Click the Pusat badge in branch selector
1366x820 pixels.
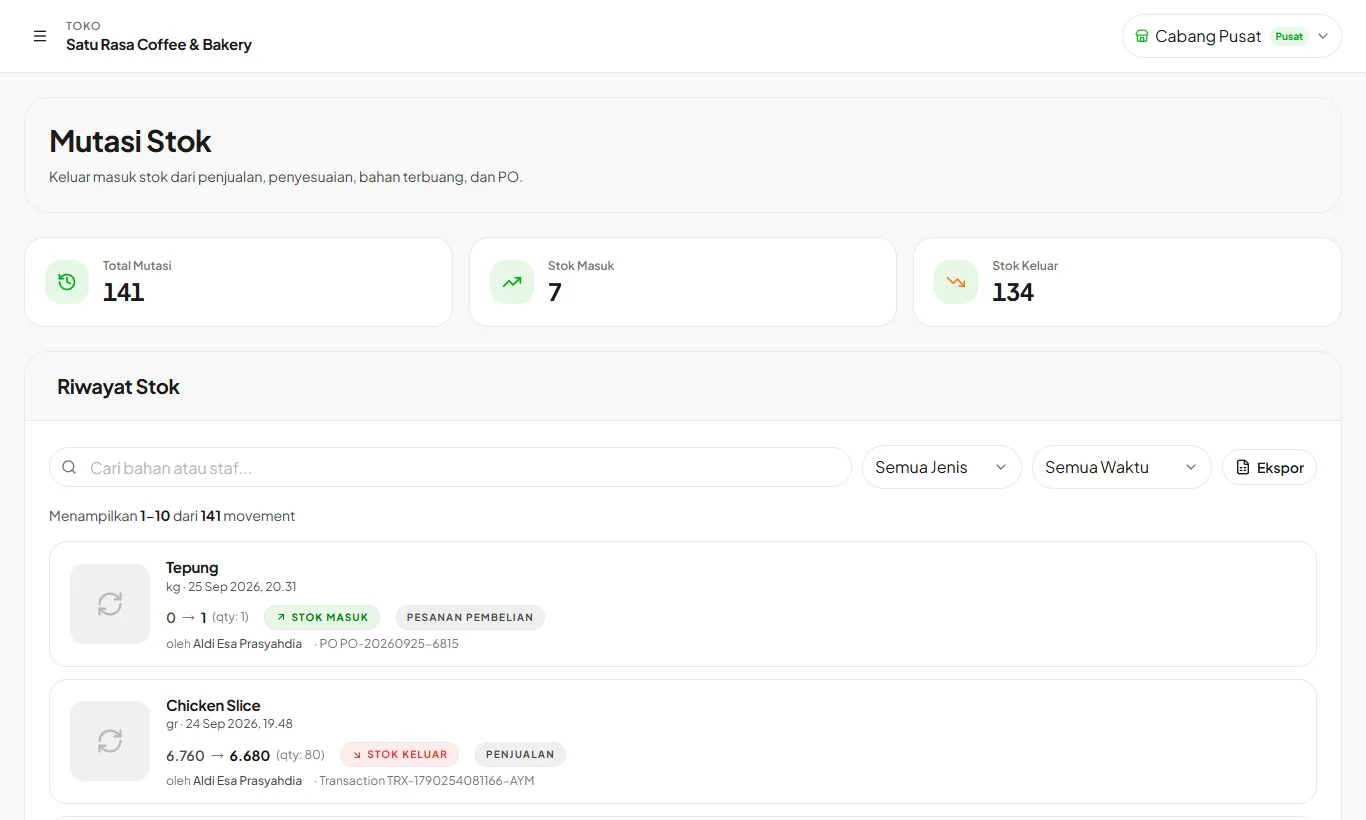point(1289,36)
